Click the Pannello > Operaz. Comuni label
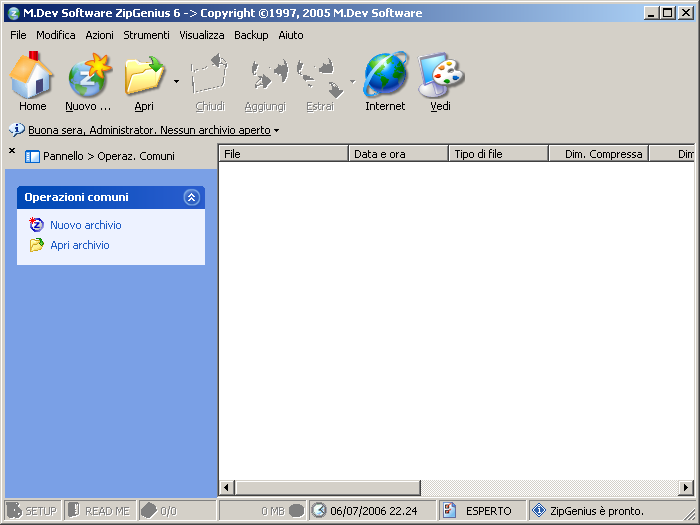Screen dimensions: 700x525 pyautogui.click(x=109, y=156)
